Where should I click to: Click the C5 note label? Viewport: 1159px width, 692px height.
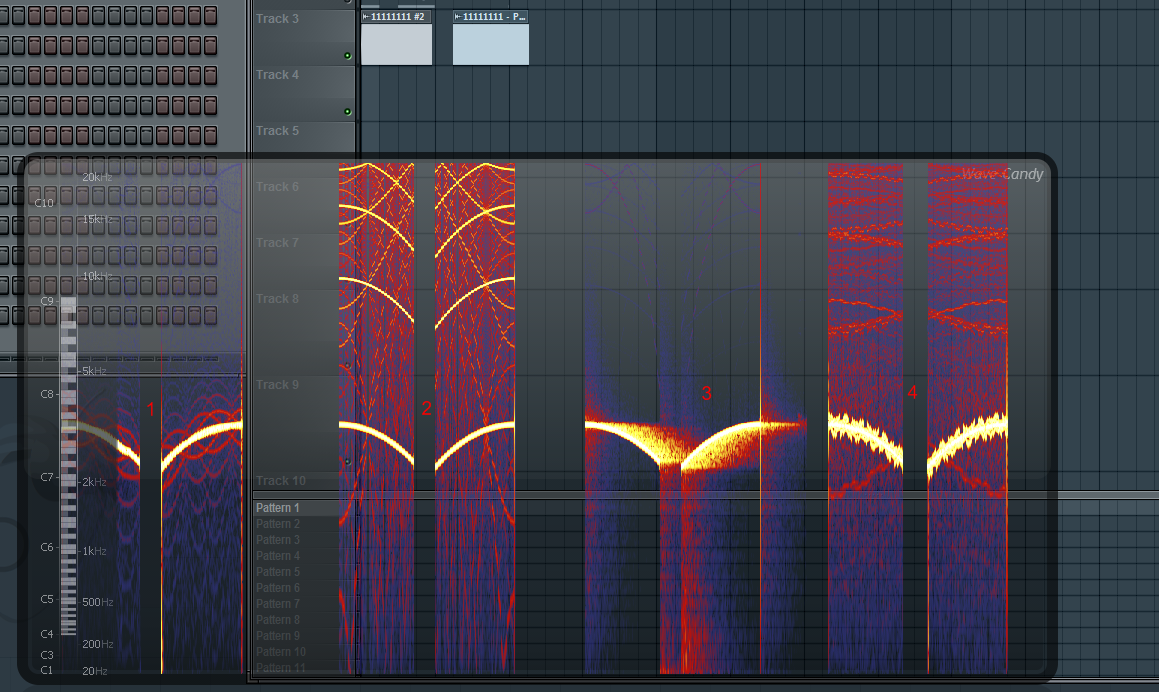pos(47,599)
